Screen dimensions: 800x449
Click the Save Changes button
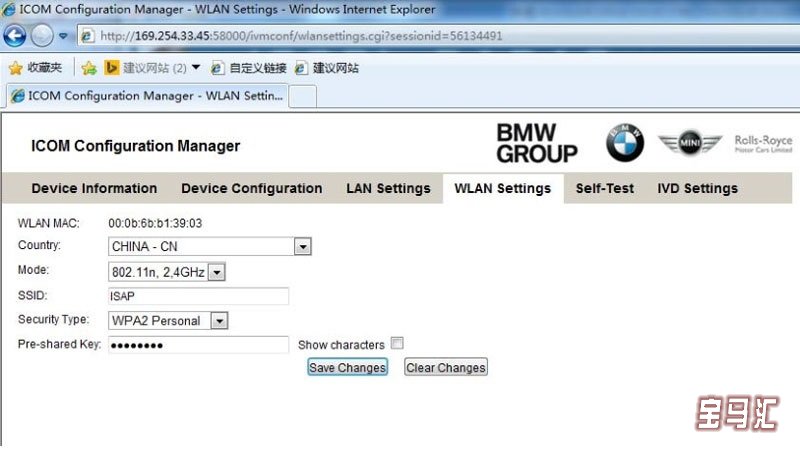347,367
